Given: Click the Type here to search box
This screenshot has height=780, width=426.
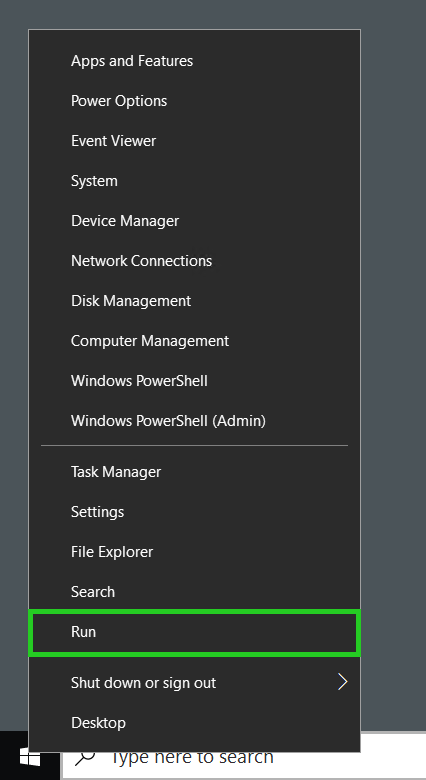Looking at the screenshot, I should click(243, 757).
